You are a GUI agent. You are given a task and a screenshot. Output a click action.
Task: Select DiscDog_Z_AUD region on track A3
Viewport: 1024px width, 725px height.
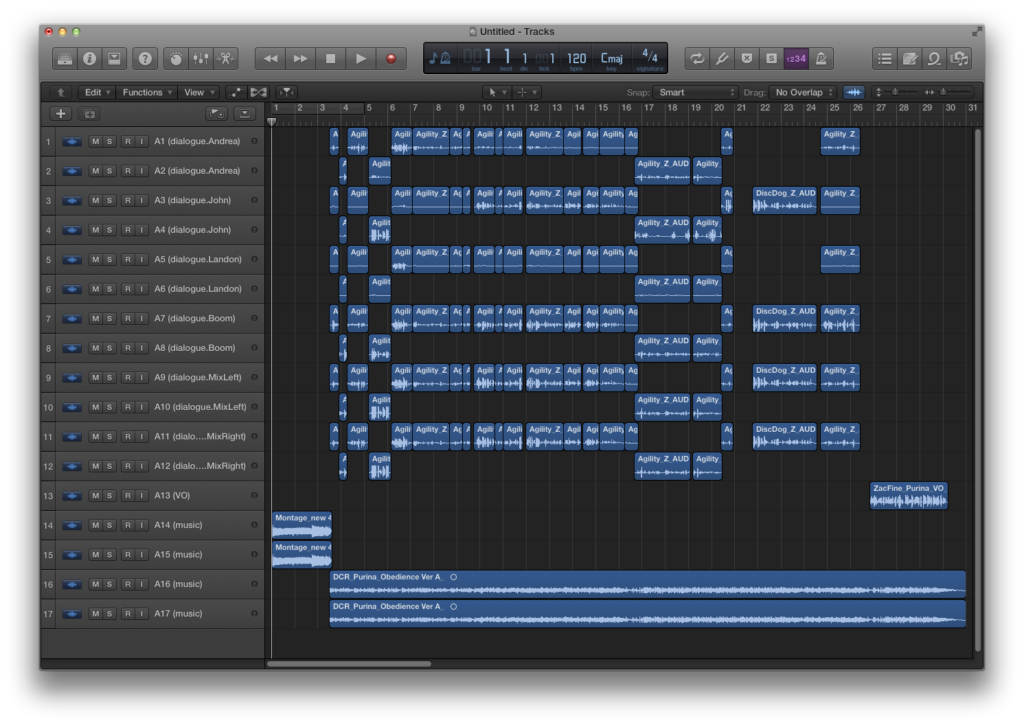point(784,201)
